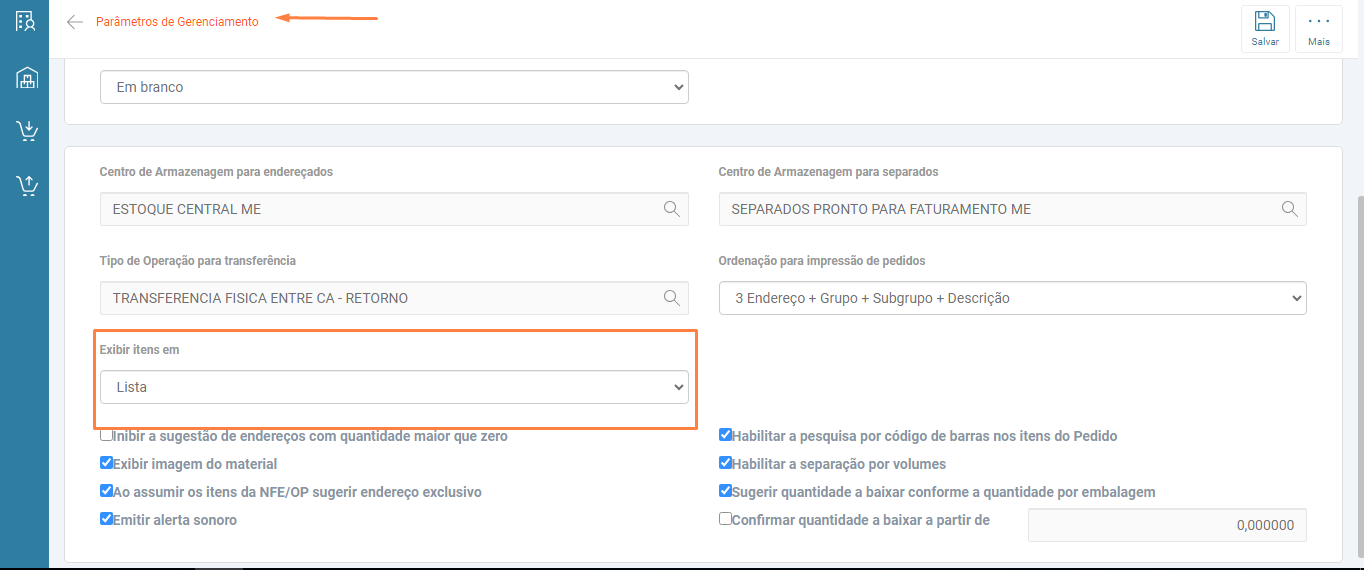Image resolution: width=1364 pixels, height=570 pixels.
Task: Enable 'Inibir a sugestão de endereços' checkbox
Action: click(106, 435)
